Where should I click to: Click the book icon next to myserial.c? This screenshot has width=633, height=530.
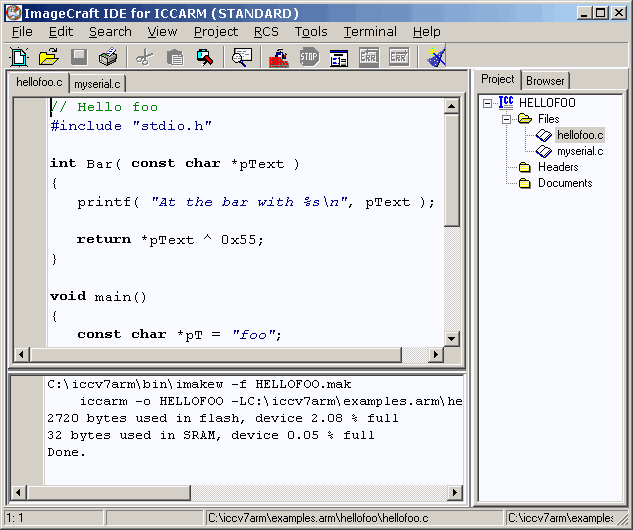[544, 151]
